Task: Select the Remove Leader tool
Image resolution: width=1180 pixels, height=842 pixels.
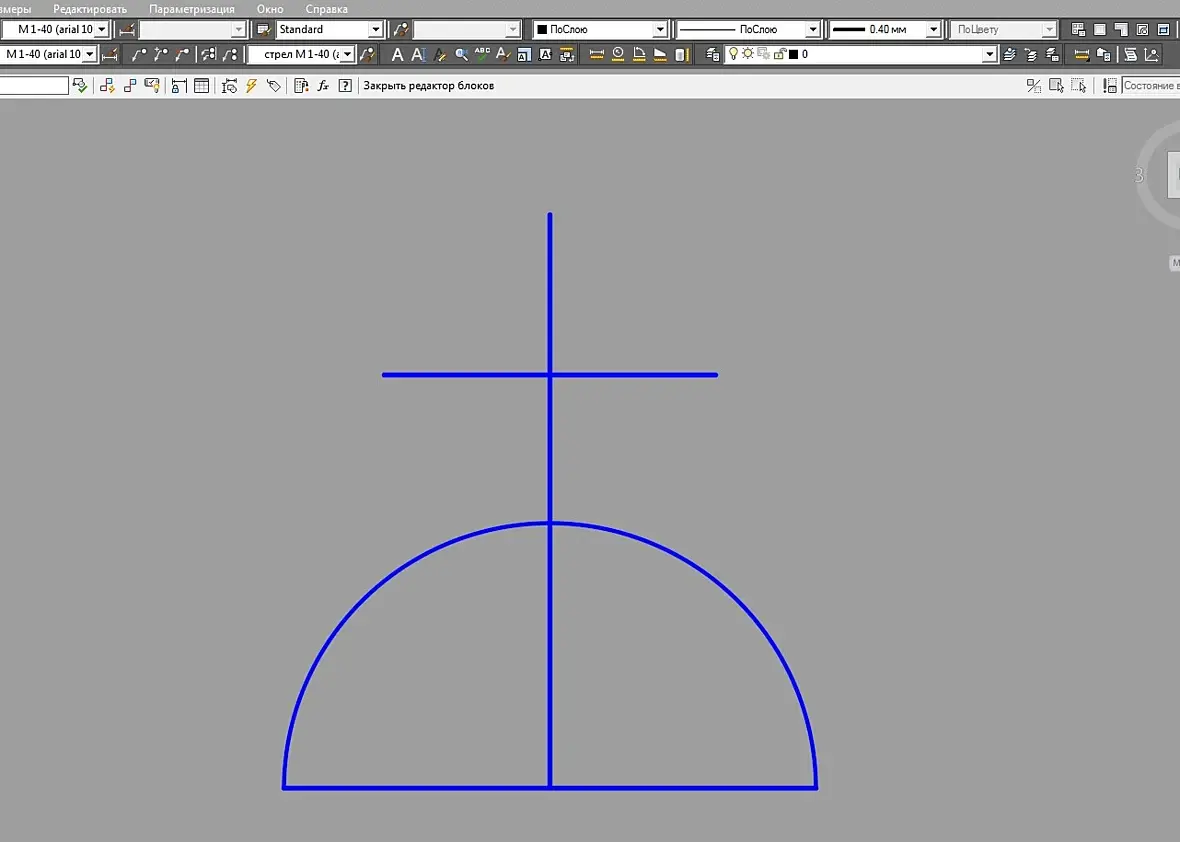Action: [x=182, y=54]
